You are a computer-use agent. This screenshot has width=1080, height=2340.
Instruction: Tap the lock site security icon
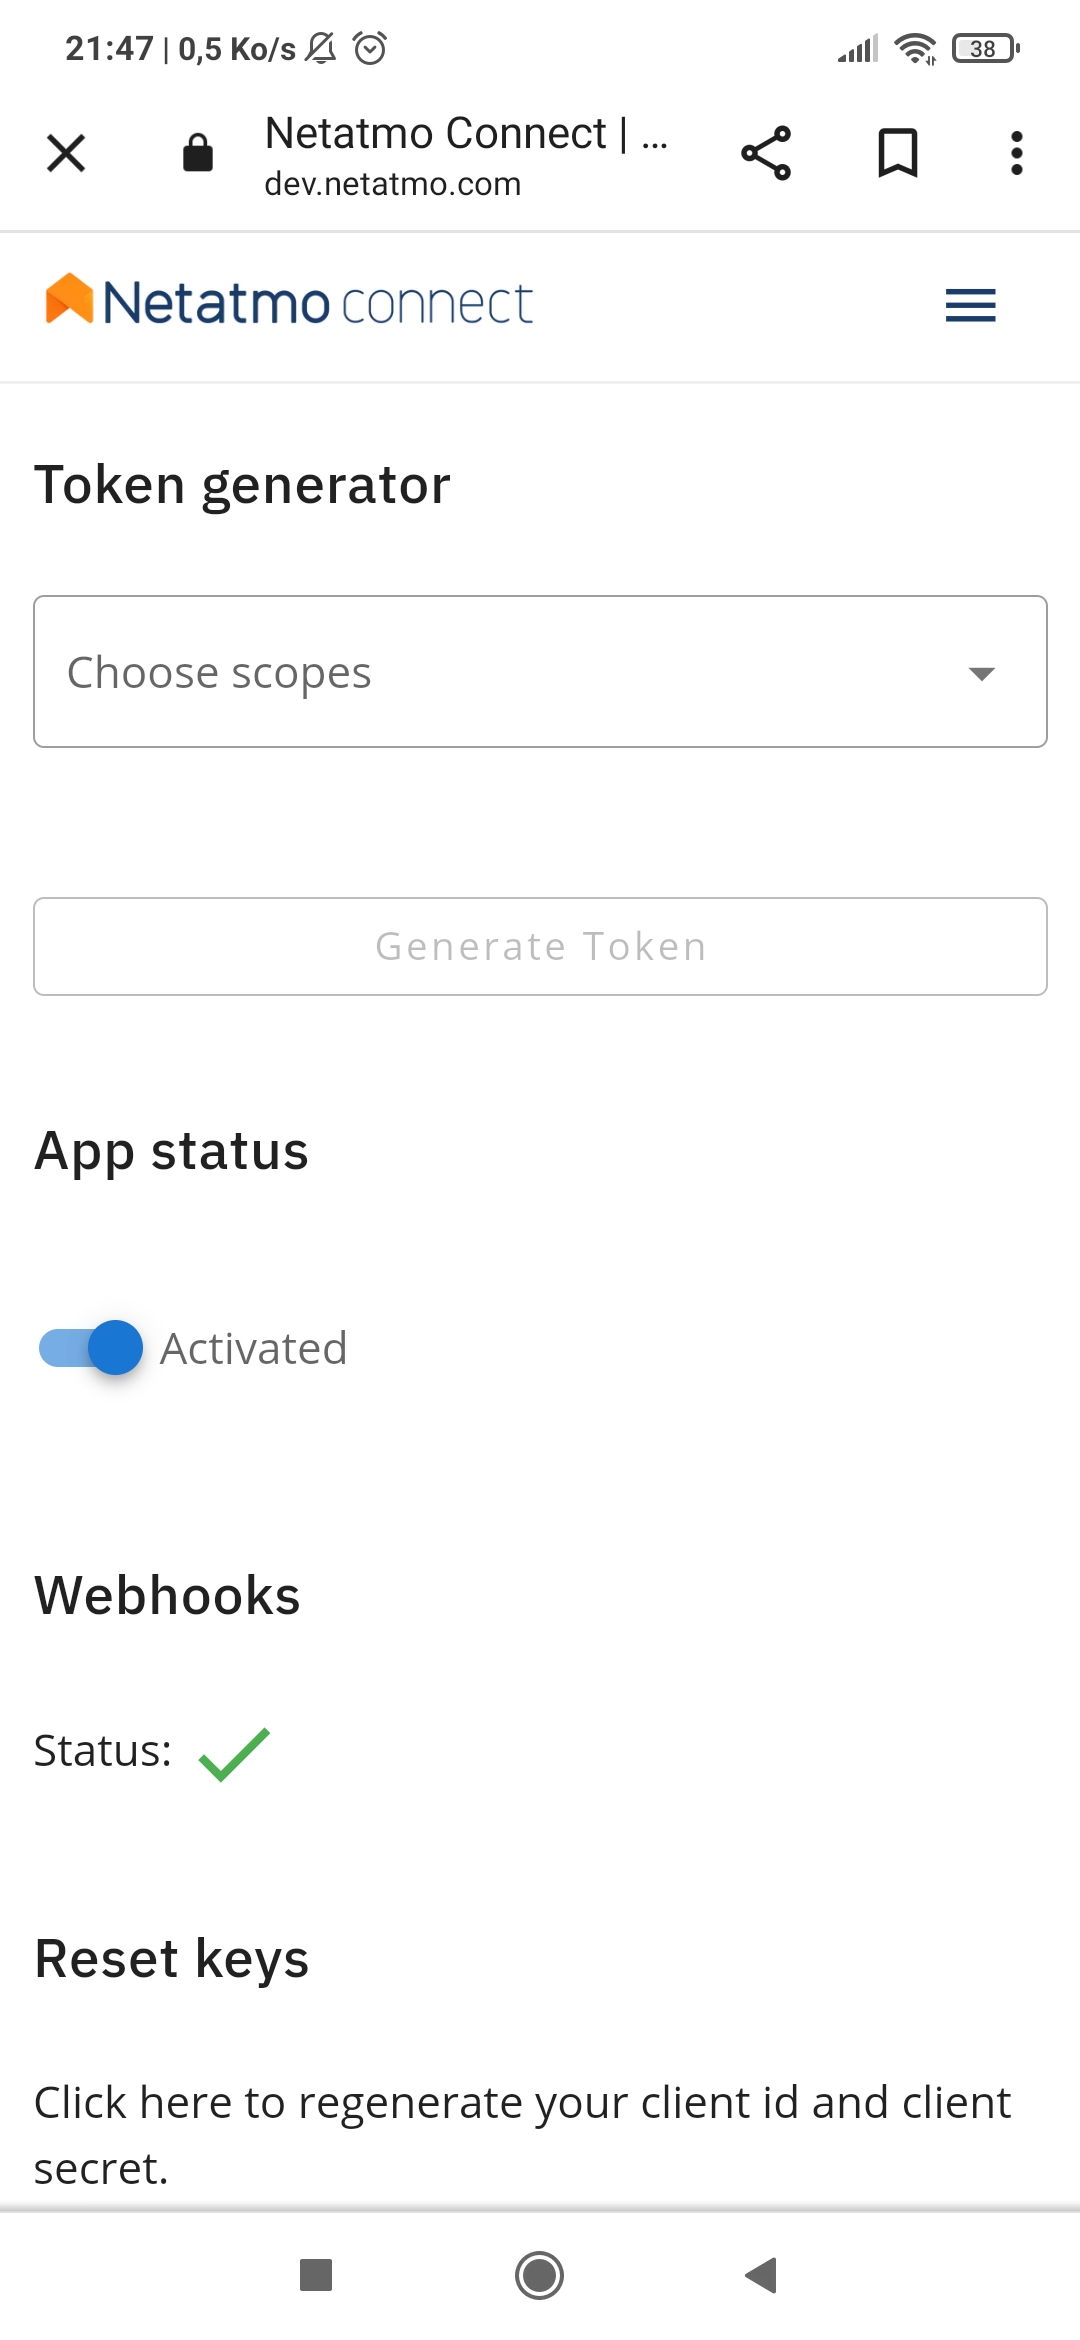click(198, 154)
